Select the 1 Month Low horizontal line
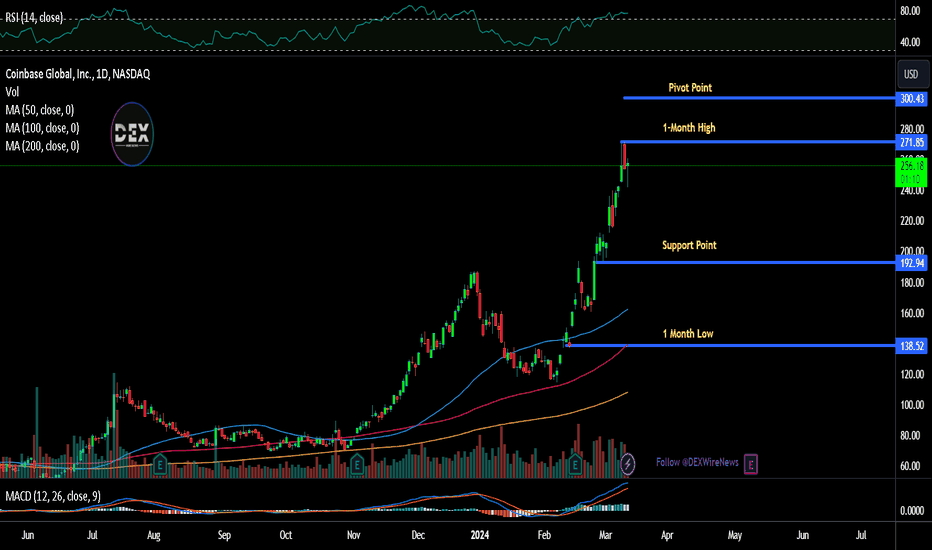 click(x=731, y=345)
